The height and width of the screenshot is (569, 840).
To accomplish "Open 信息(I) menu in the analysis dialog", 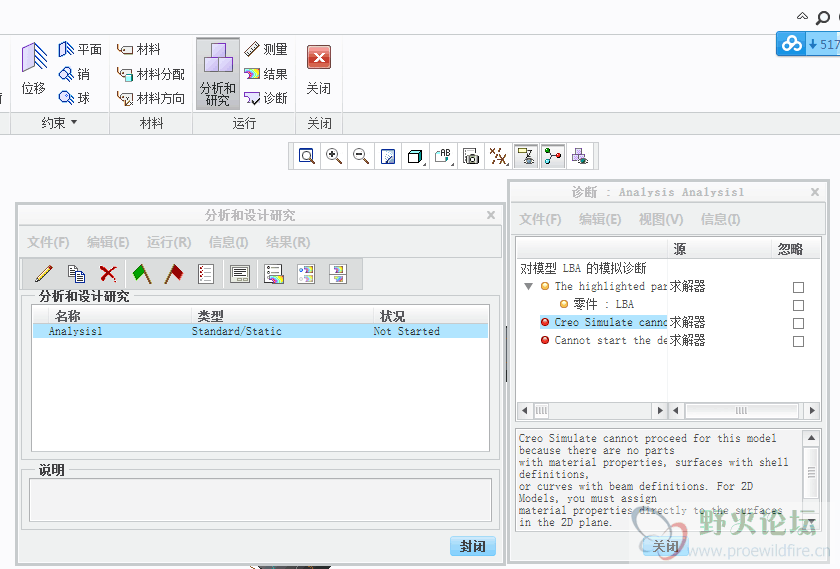I will click(228, 242).
